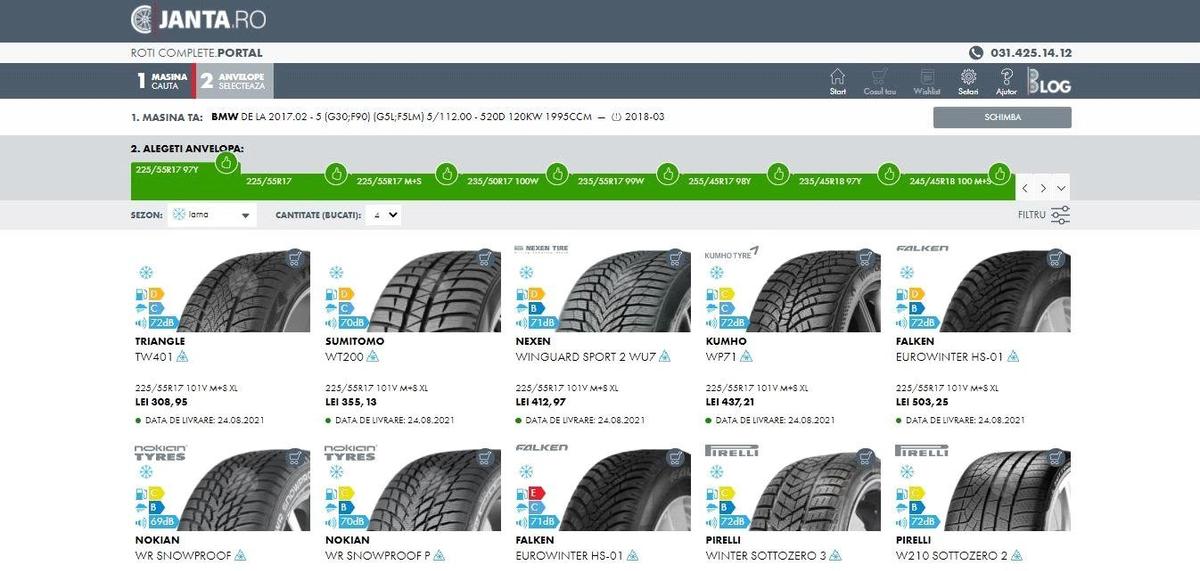1200x571 pixels.
Task: Click snowflake info icon next to WINGUARD SPORT 2 WU7
Action: (665, 356)
